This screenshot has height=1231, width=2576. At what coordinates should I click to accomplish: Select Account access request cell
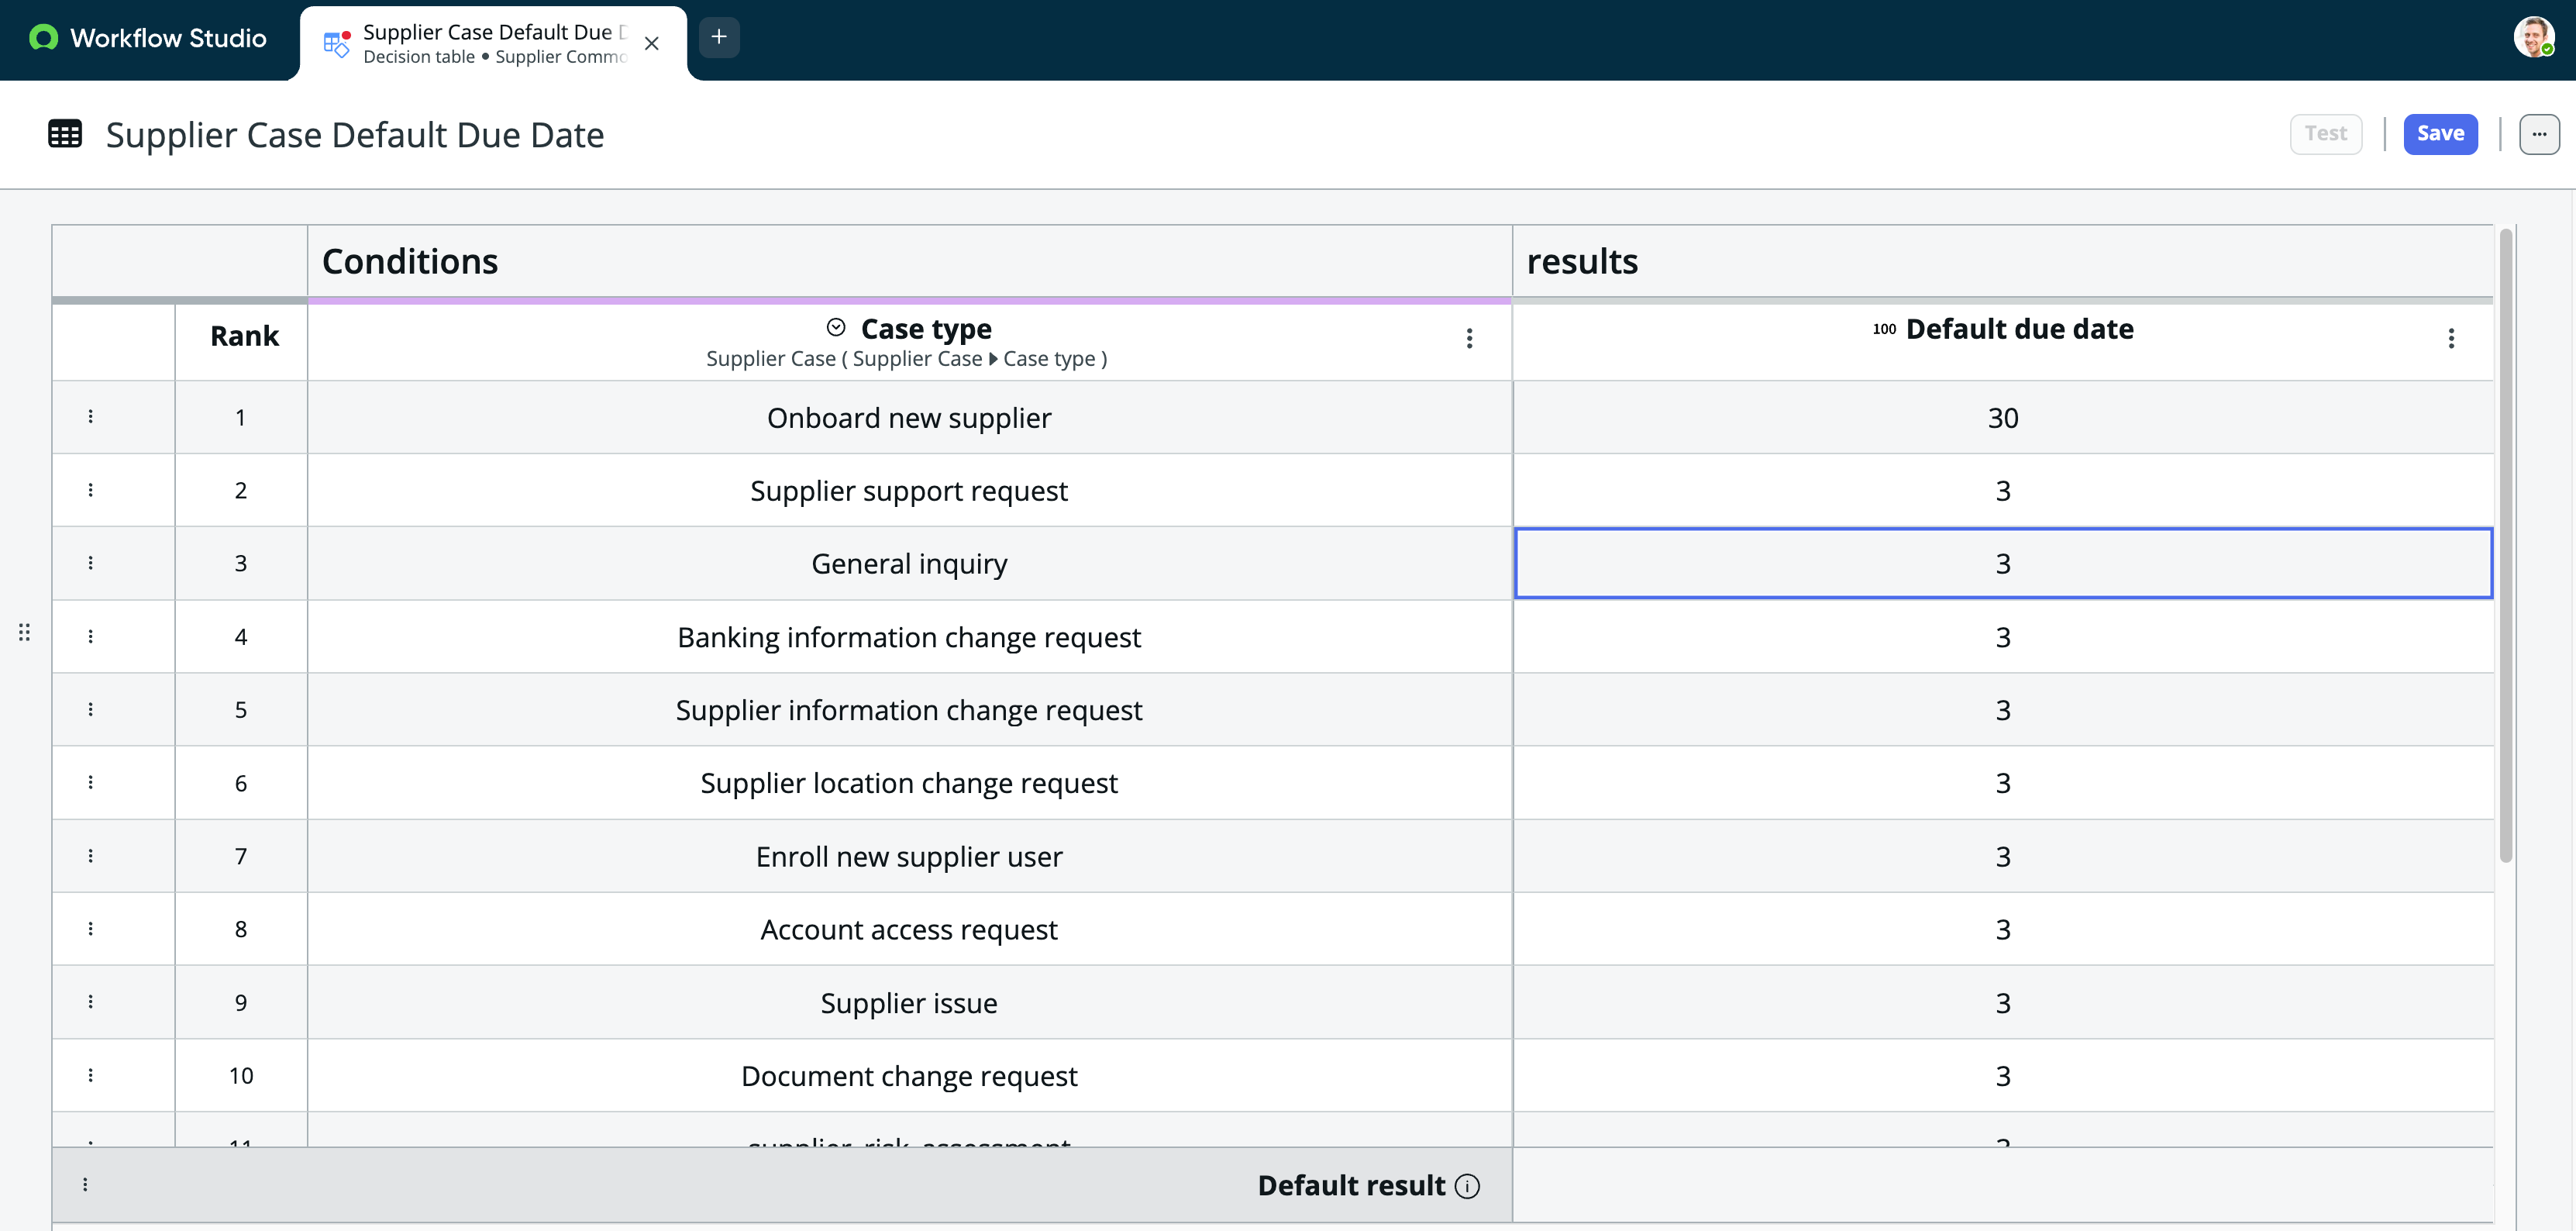[909, 929]
